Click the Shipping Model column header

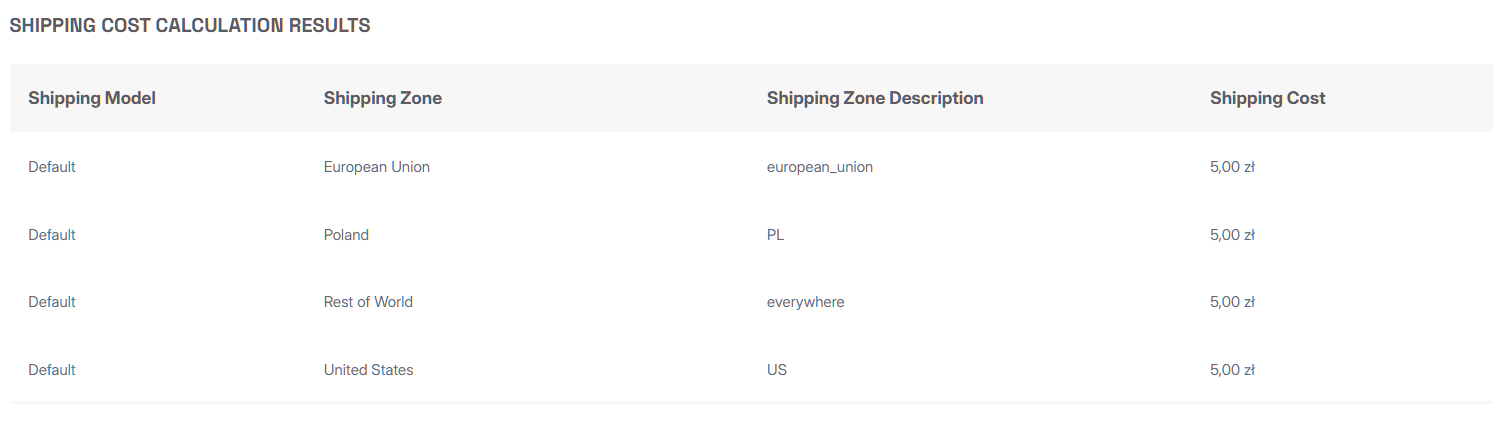(x=92, y=98)
